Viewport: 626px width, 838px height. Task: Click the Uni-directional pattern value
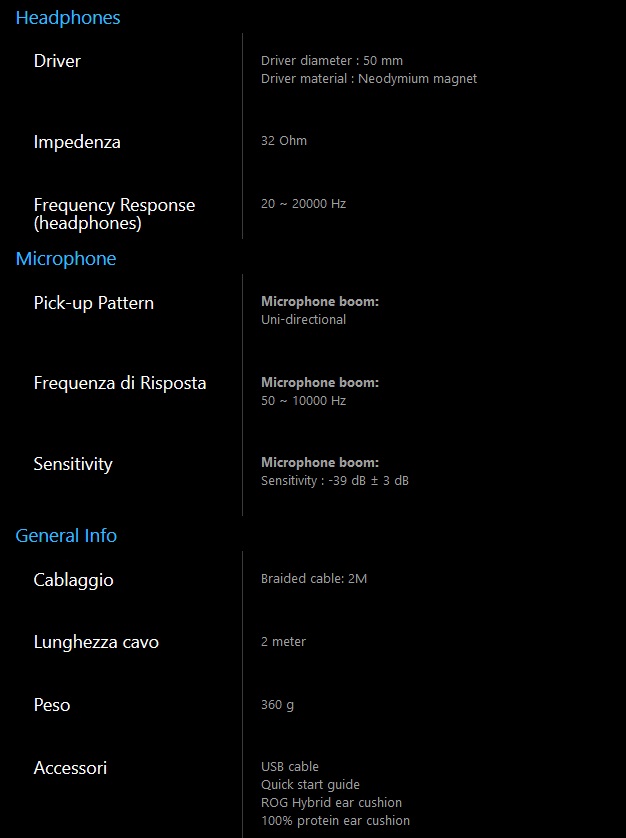[303, 320]
